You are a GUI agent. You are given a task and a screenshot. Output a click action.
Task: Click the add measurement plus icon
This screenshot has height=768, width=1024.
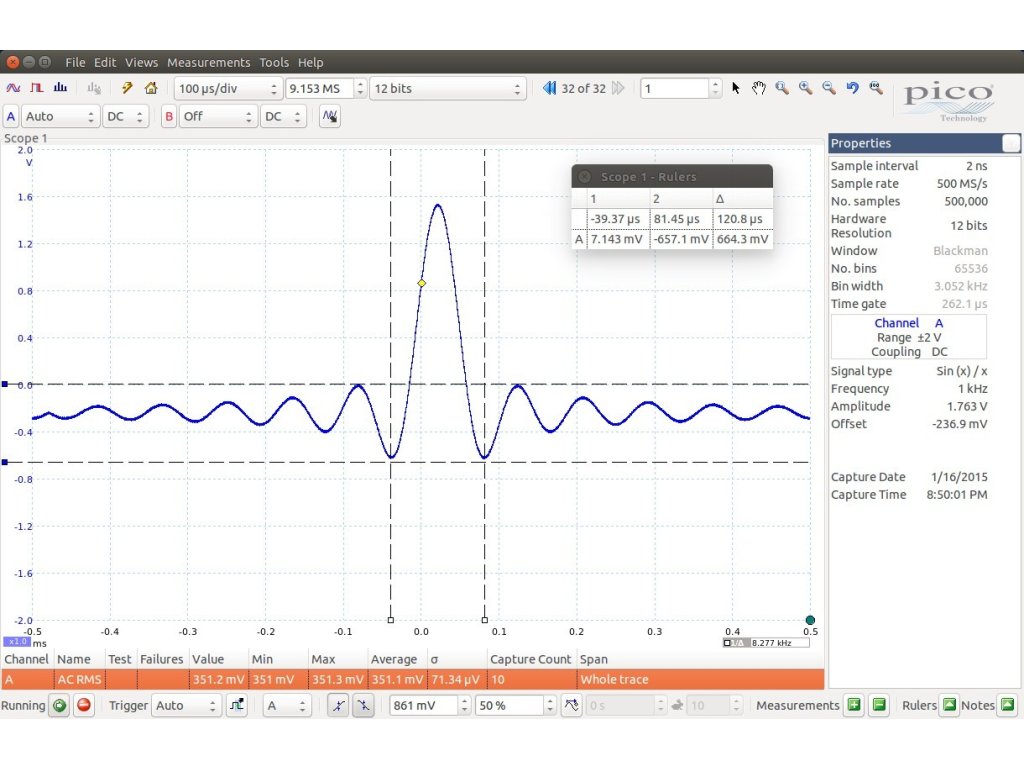854,705
